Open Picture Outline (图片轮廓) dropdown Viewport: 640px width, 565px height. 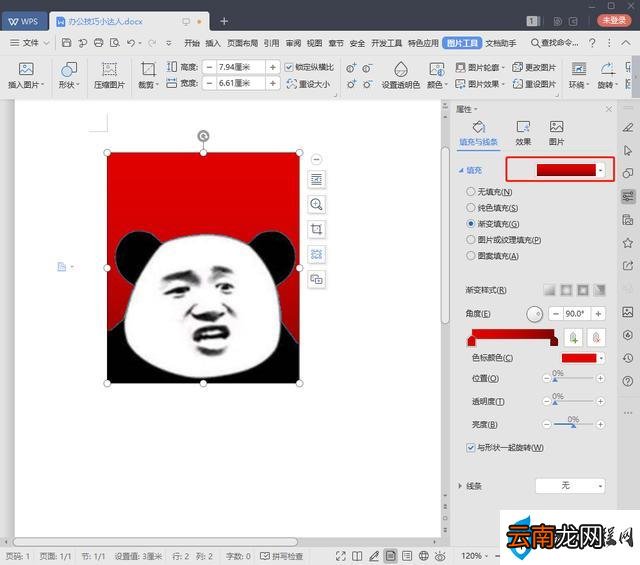pyautogui.click(x=480, y=67)
